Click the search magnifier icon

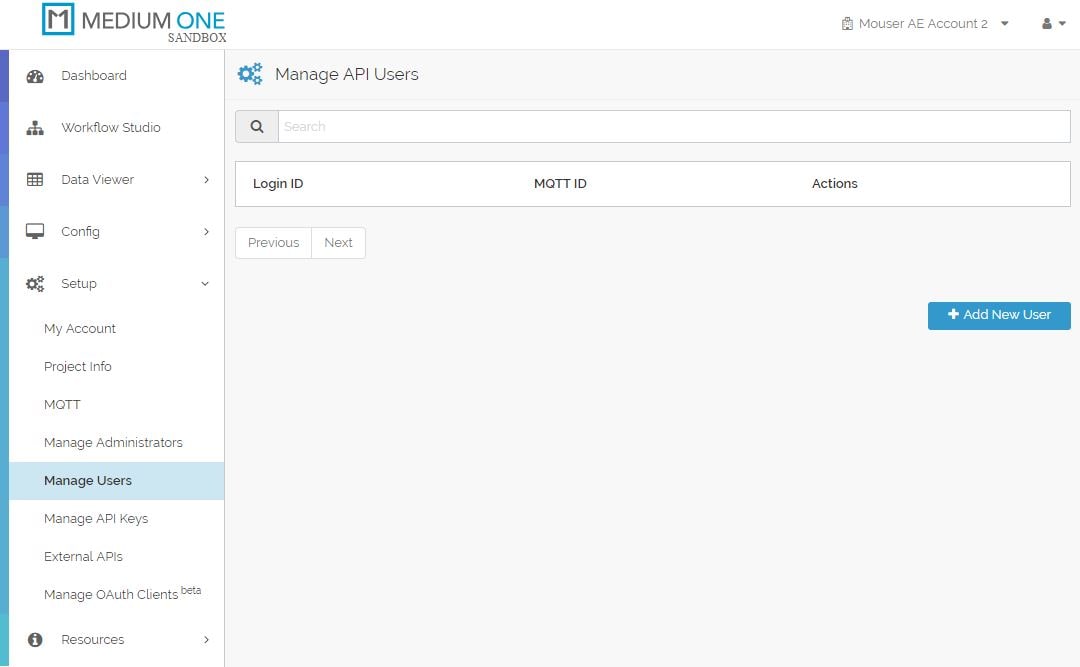[x=256, y=126]
